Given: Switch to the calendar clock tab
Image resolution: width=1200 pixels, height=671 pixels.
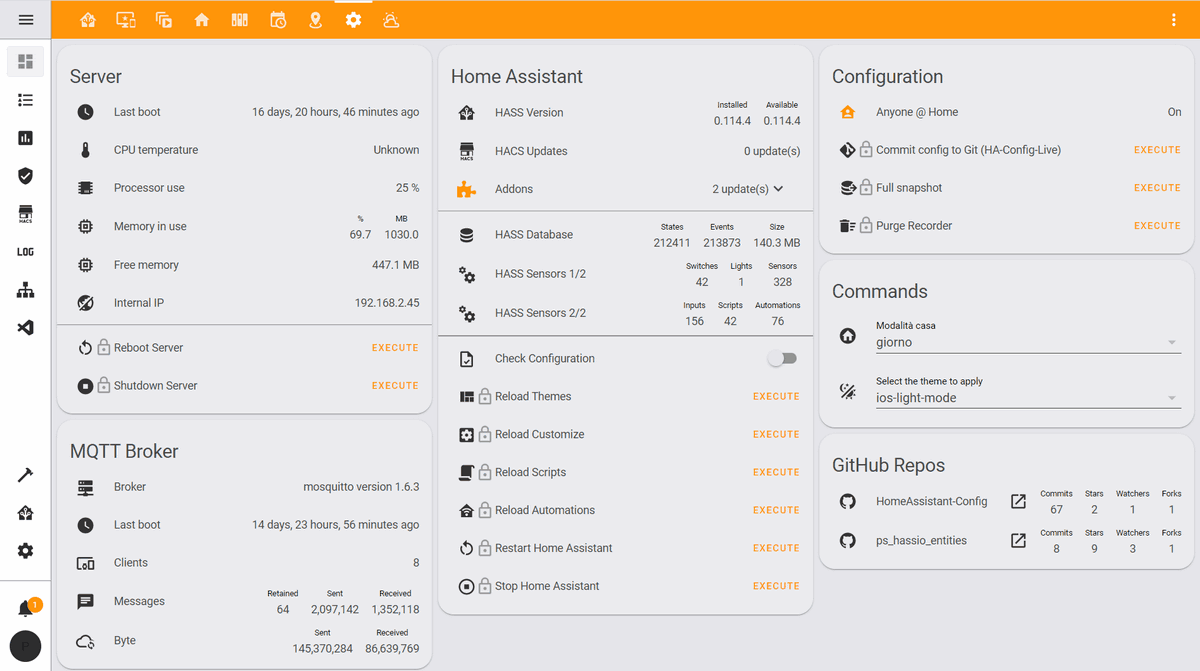Looking at the screenshot, I should 278,20.
